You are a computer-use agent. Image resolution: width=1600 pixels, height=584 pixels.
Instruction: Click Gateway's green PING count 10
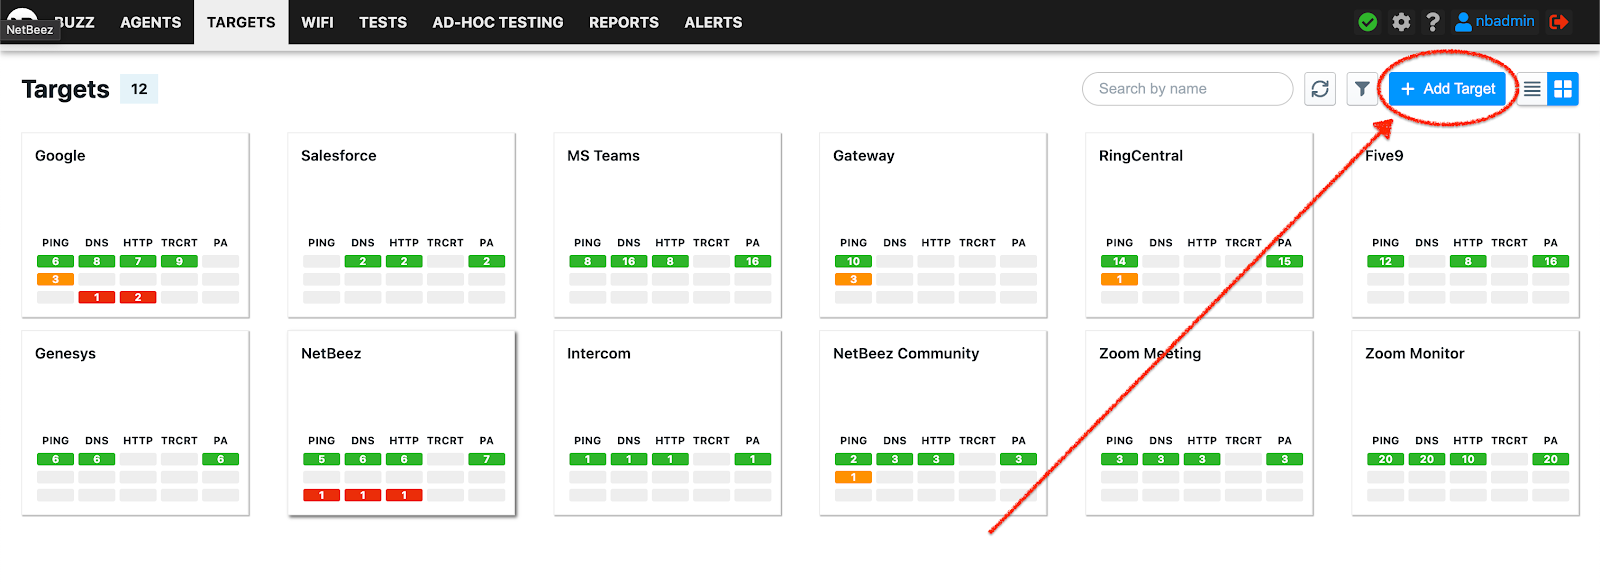853,261
